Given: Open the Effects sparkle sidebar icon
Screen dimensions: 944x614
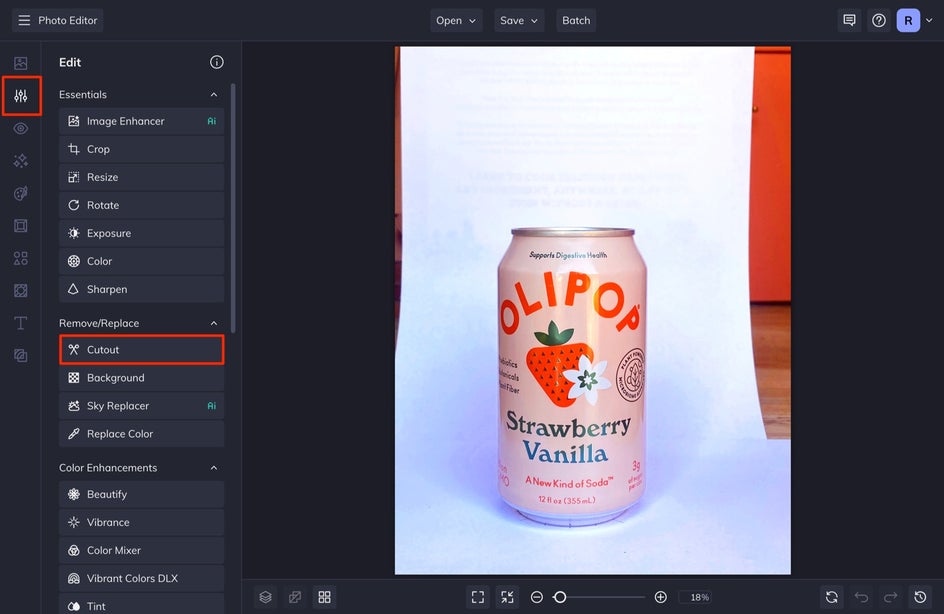Looking at the screenshot, I should click(20, 161).
